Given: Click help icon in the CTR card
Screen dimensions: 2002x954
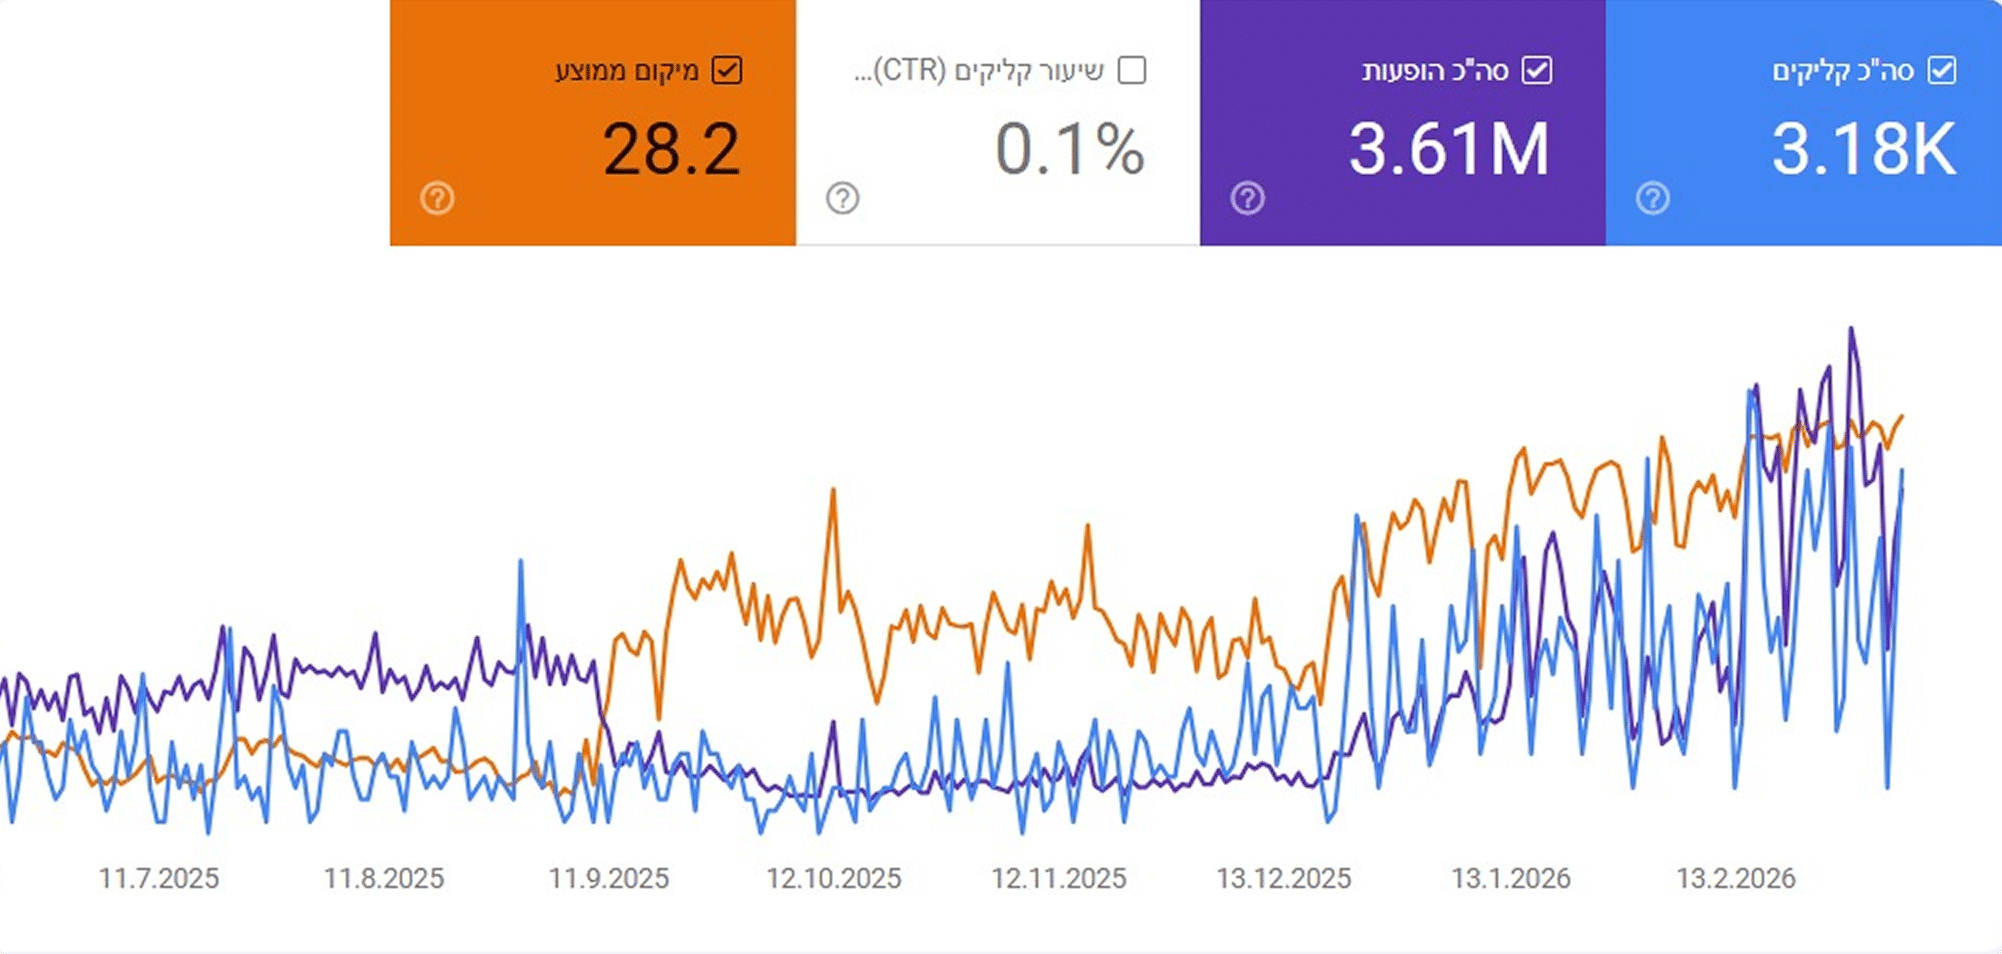Looking at the screenshot, I should [842, 198].
